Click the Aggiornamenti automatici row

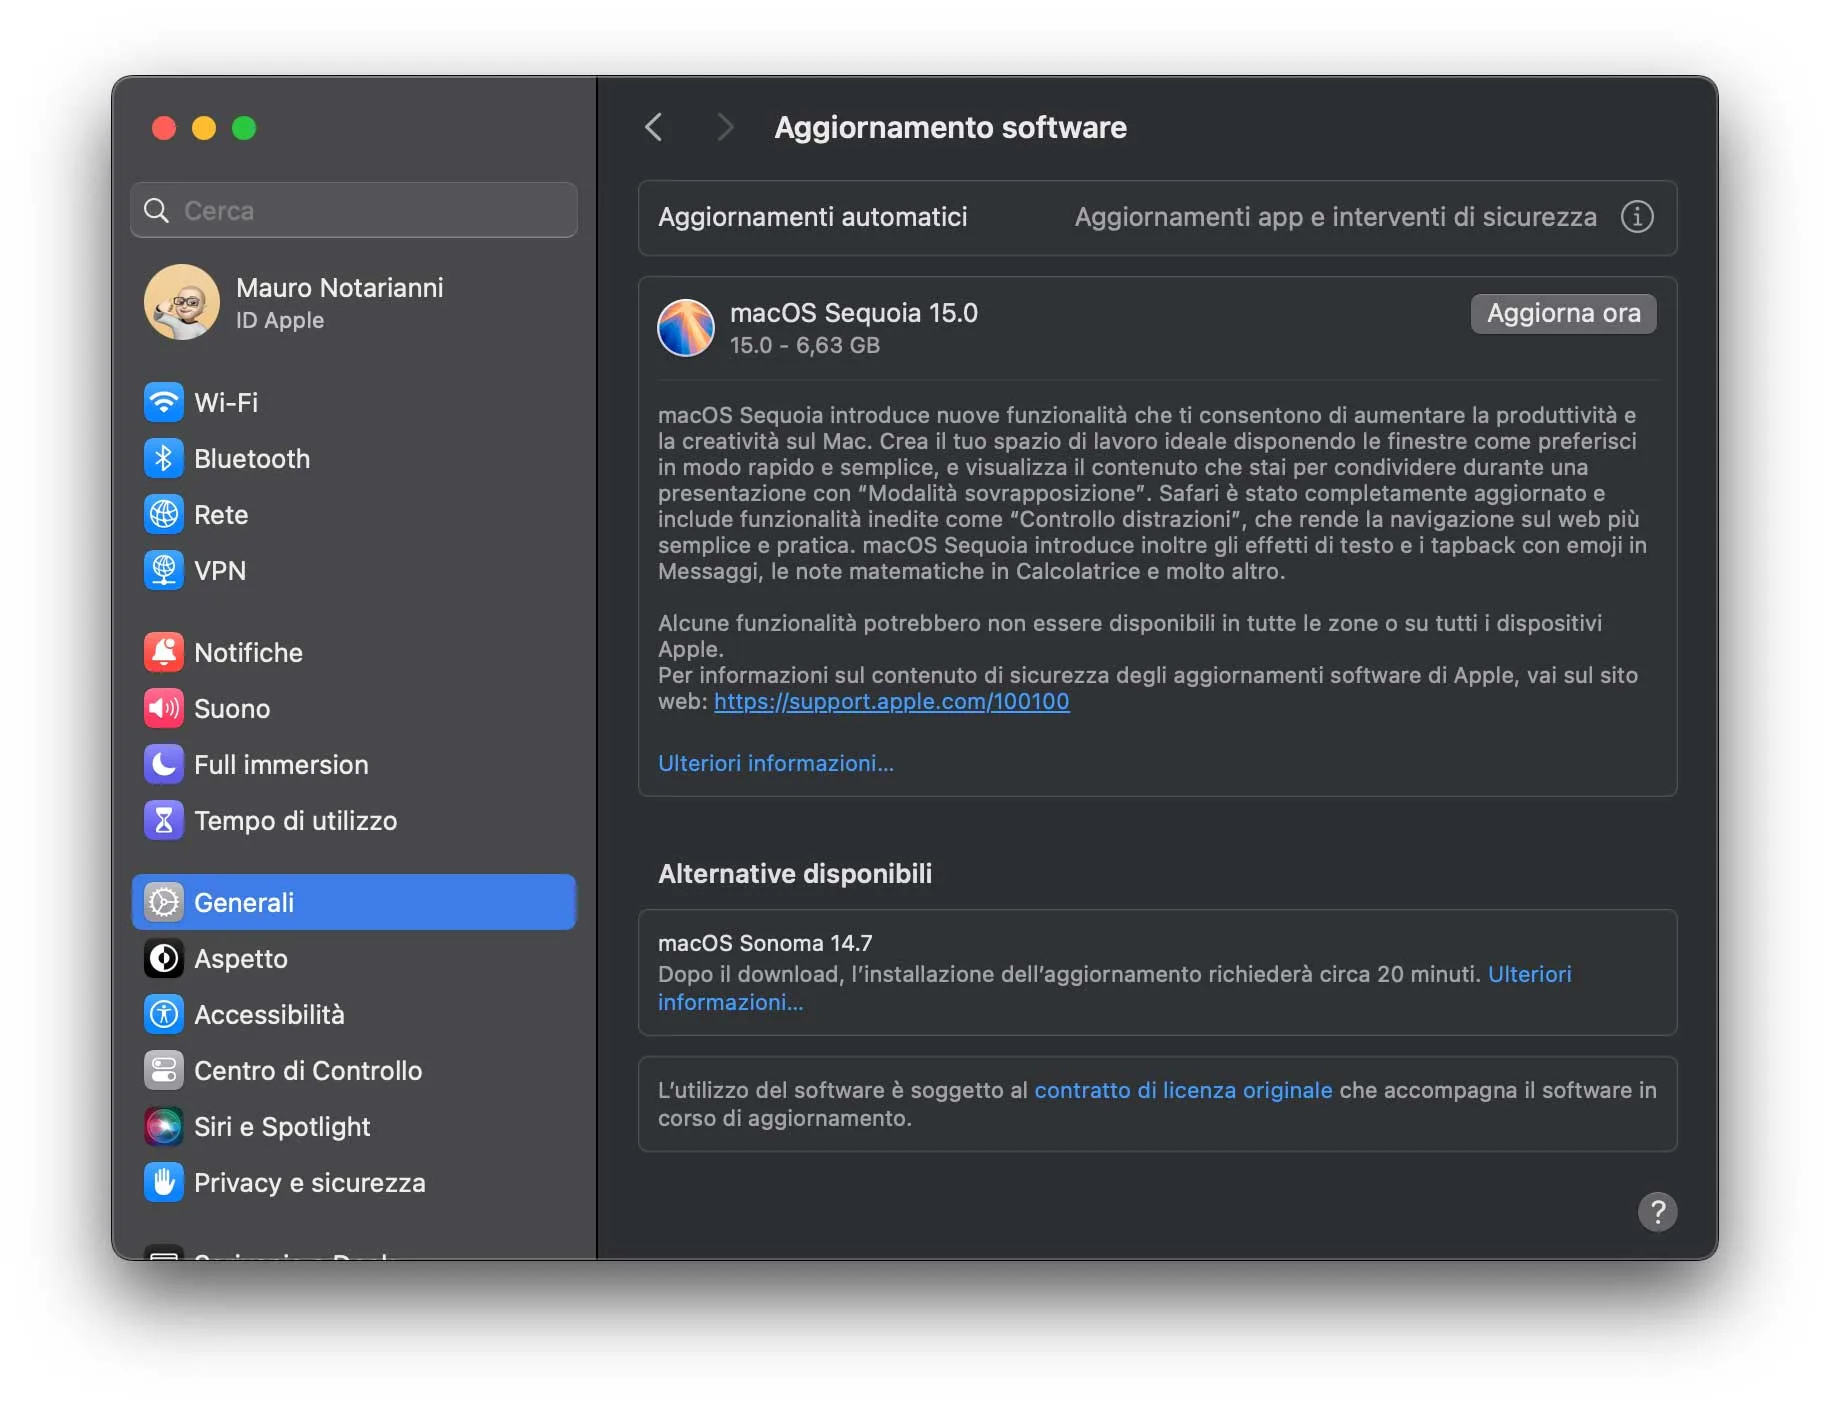(1157, 217)
